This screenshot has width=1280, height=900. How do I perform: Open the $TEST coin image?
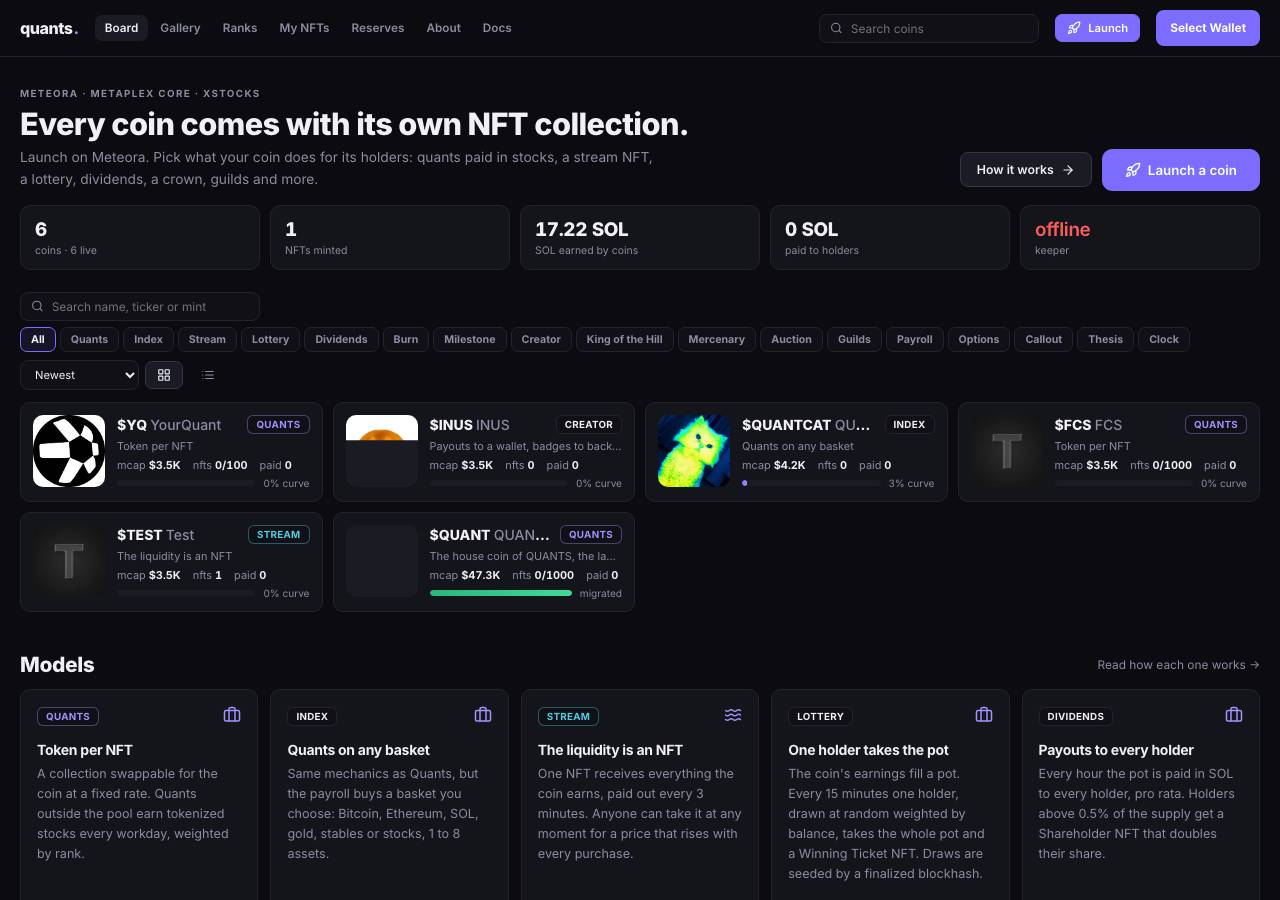point(69,561)
